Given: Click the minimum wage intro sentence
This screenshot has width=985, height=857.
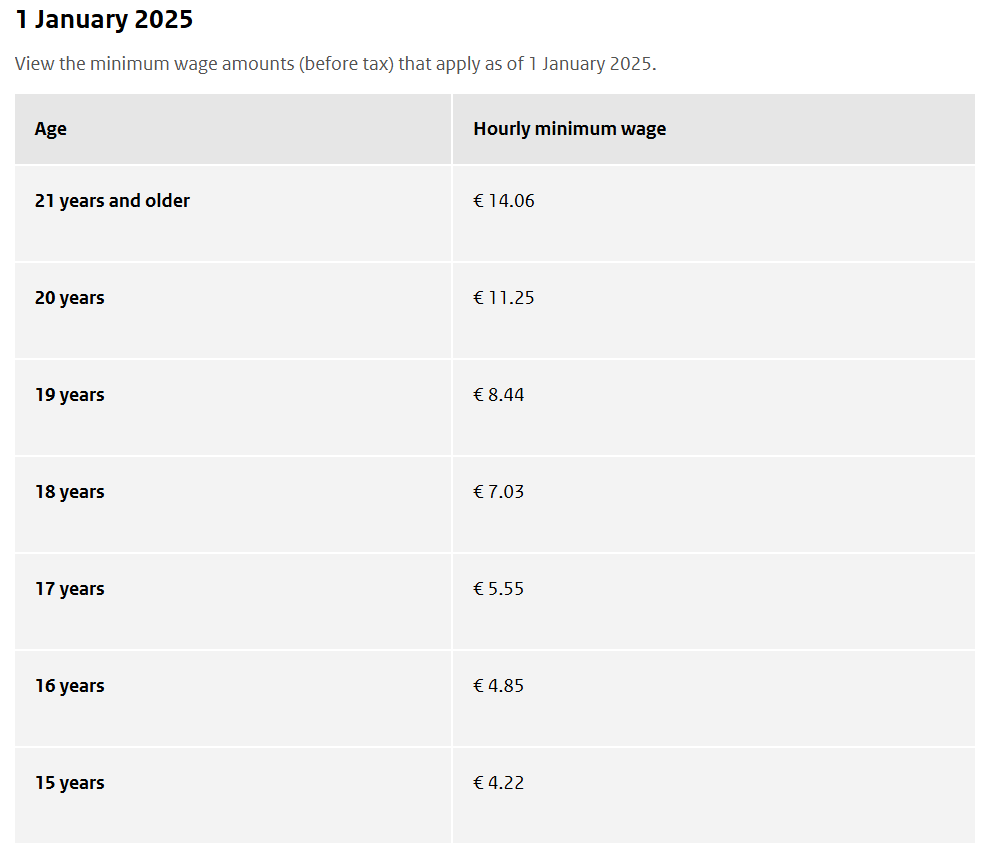Looking at the screenshot, I should click(x=335, y=64).
